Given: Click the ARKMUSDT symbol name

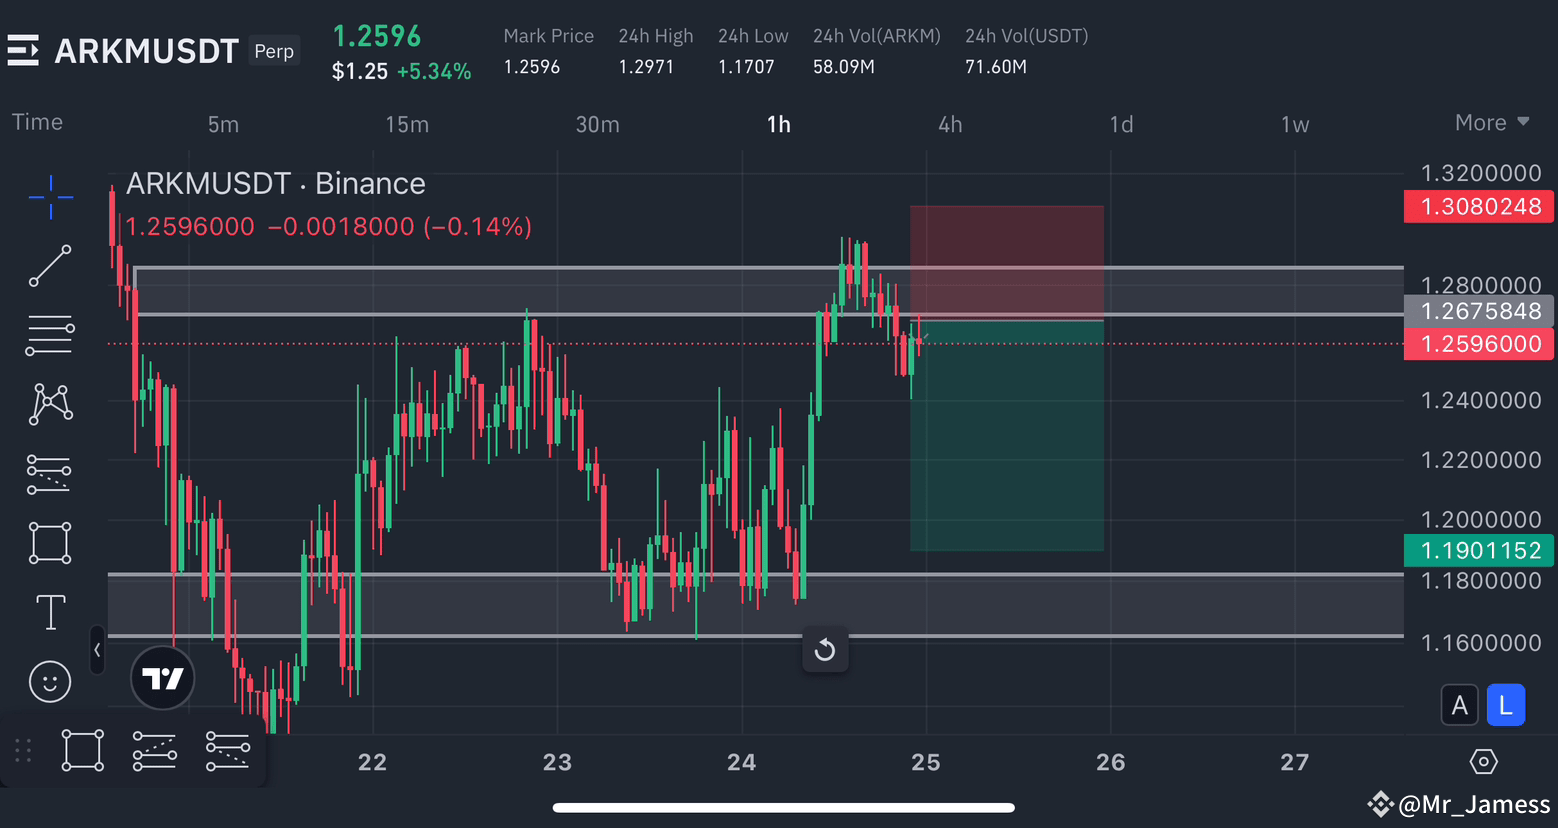Looking at the screenshot, I should (146, 50).
